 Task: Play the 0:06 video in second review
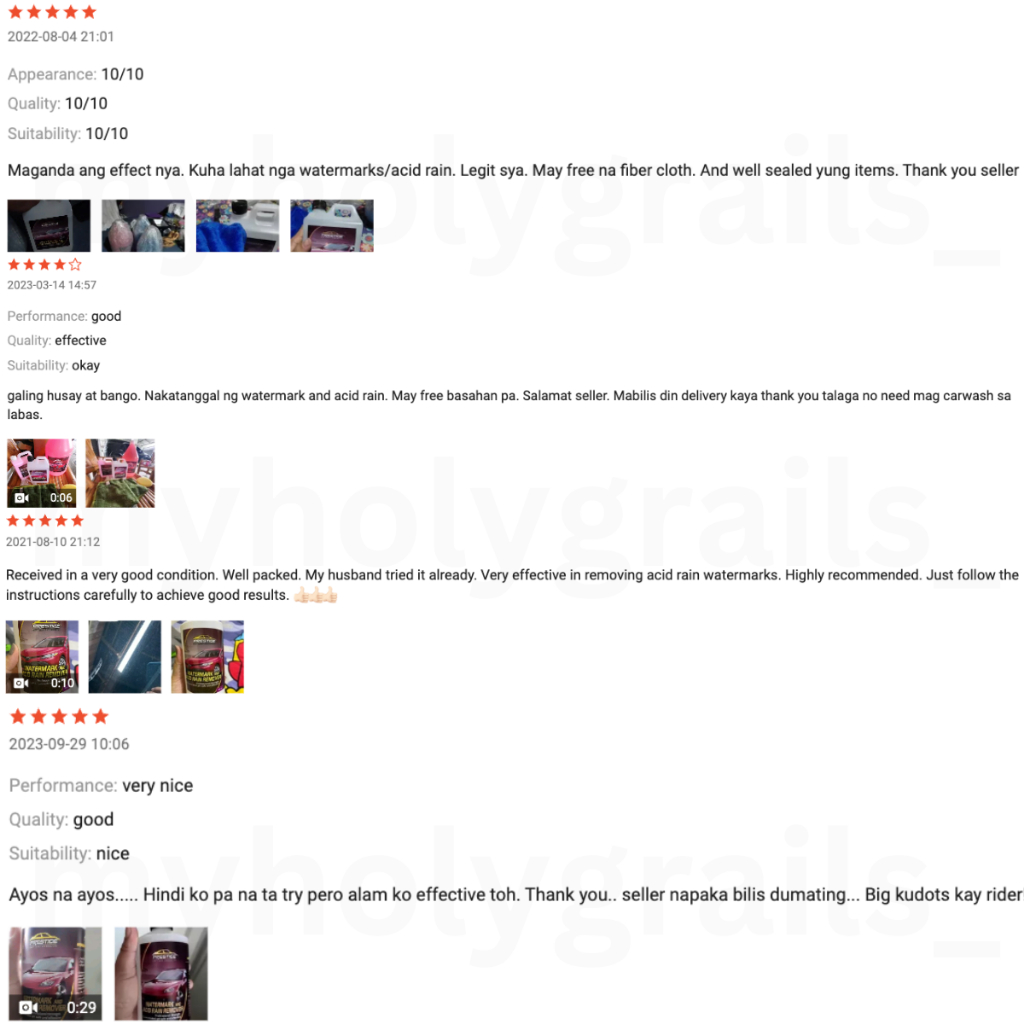point(41,473)
